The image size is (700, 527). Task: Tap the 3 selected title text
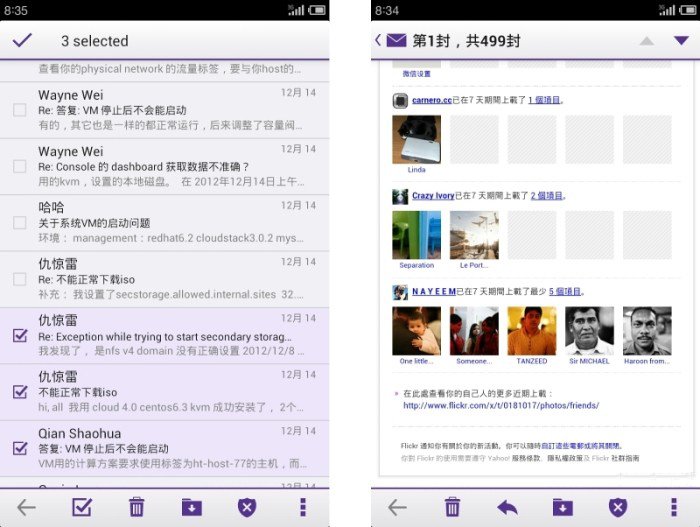[95, 41]
